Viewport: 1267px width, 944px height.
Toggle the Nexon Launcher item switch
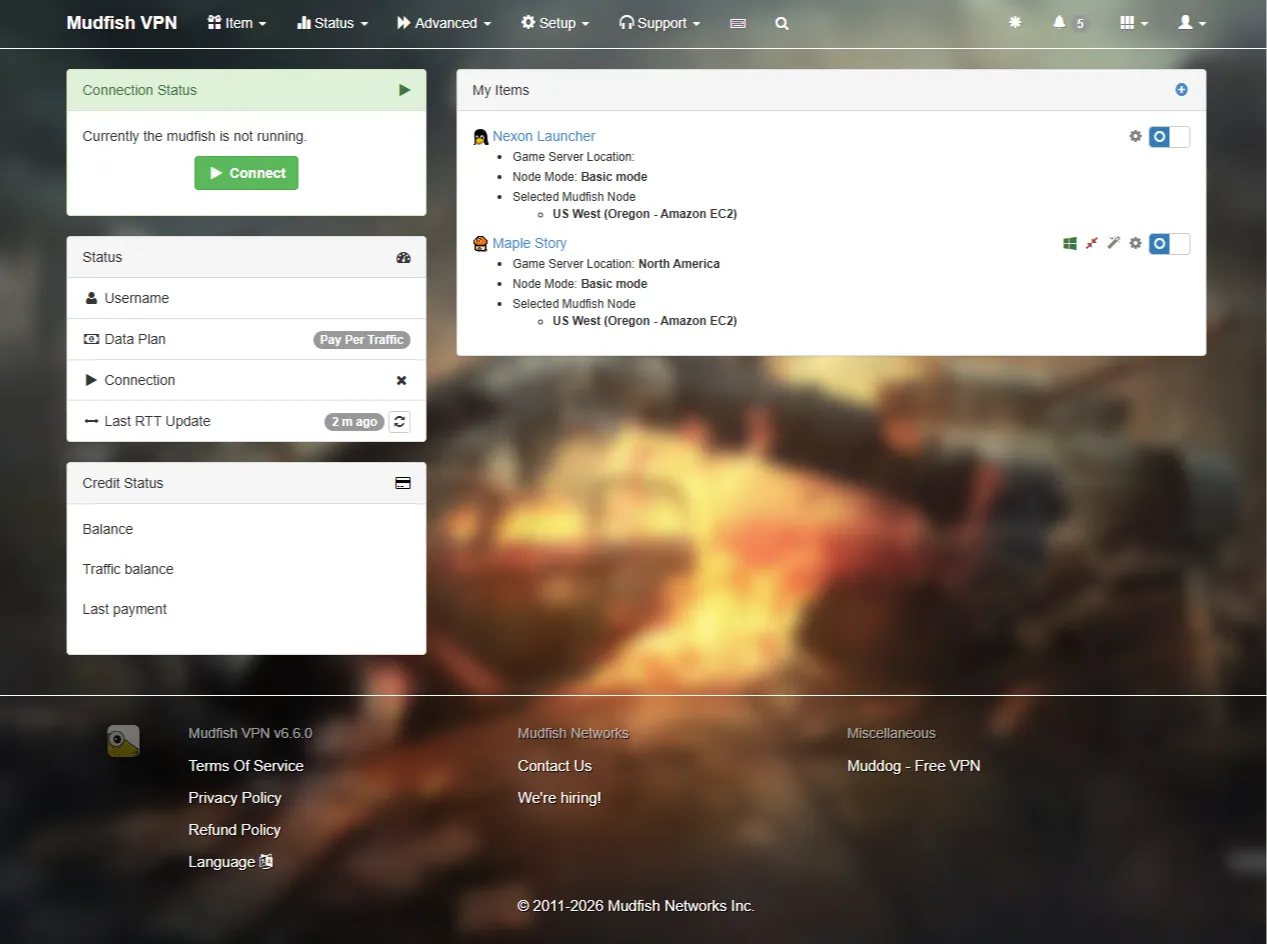click(x=1169, y=137)
